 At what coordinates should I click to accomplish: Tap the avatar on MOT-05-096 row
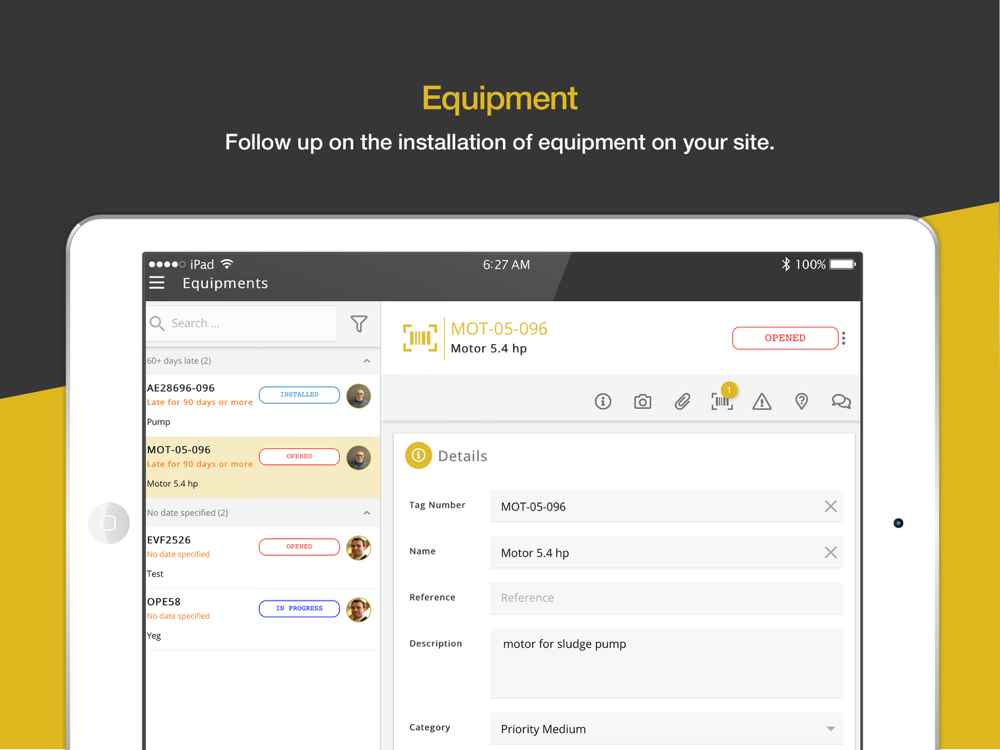[358, 458]
